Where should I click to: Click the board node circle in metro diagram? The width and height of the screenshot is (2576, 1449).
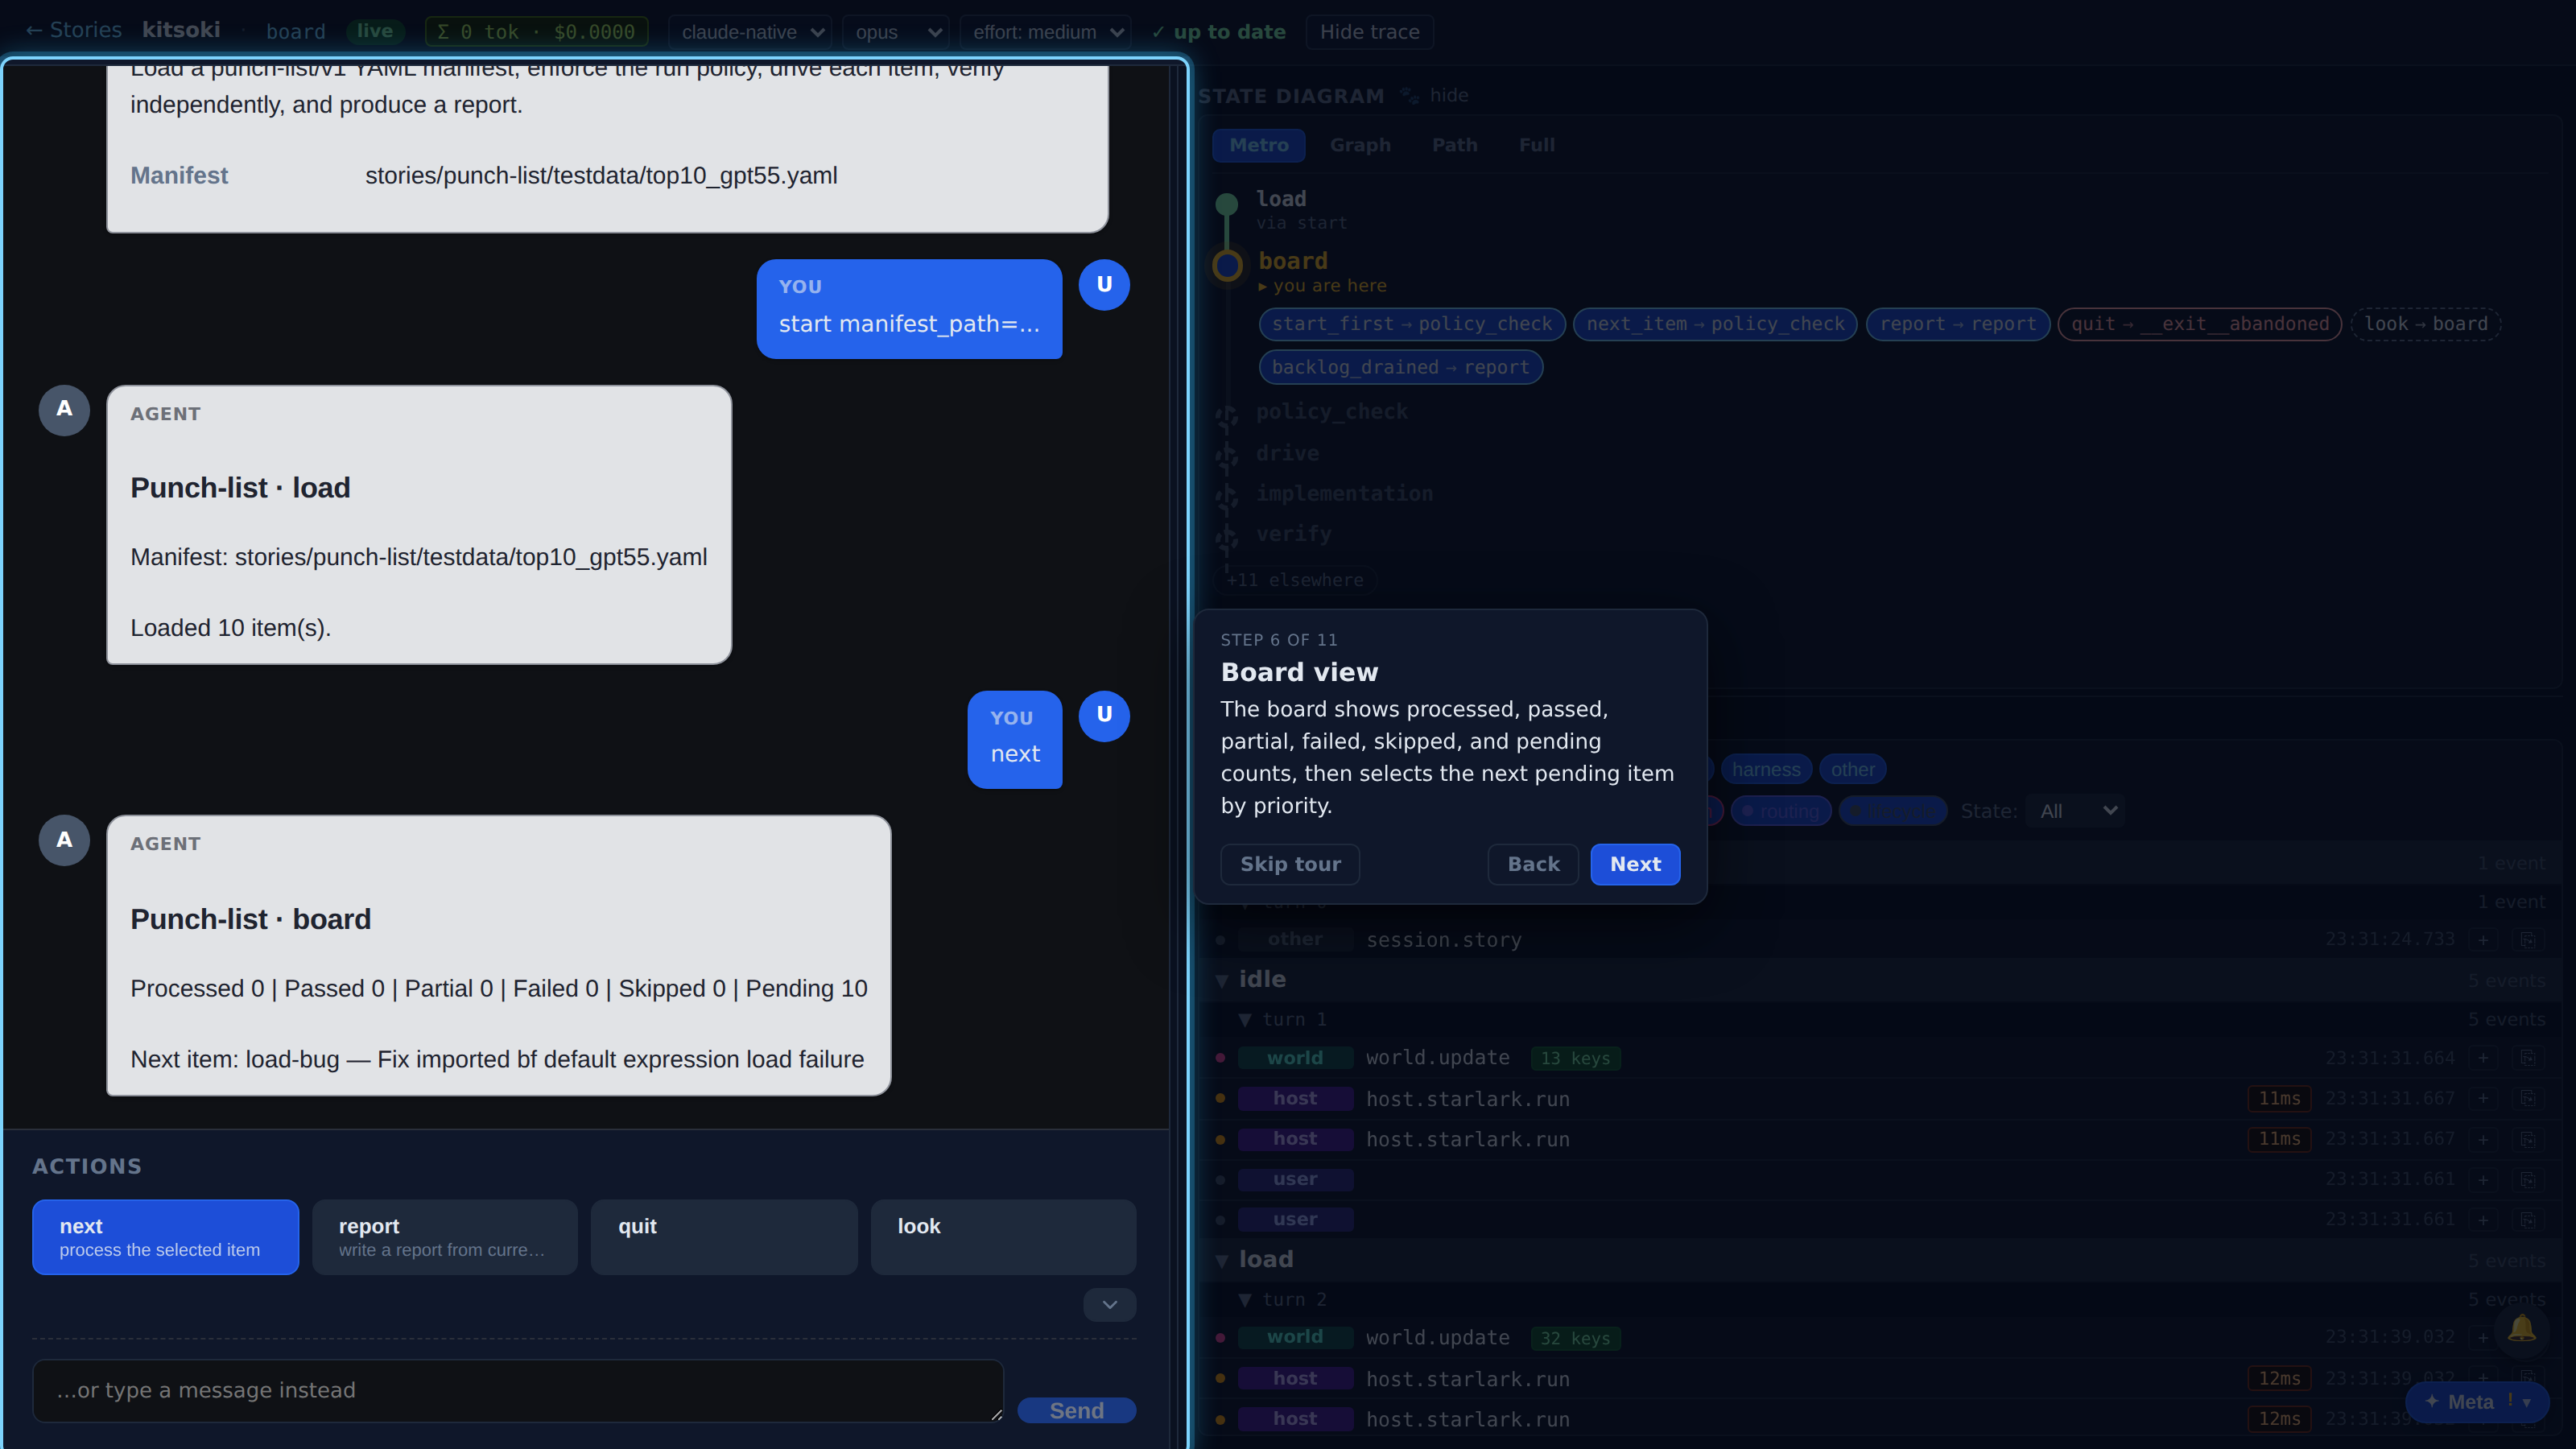pos(1227,265)
